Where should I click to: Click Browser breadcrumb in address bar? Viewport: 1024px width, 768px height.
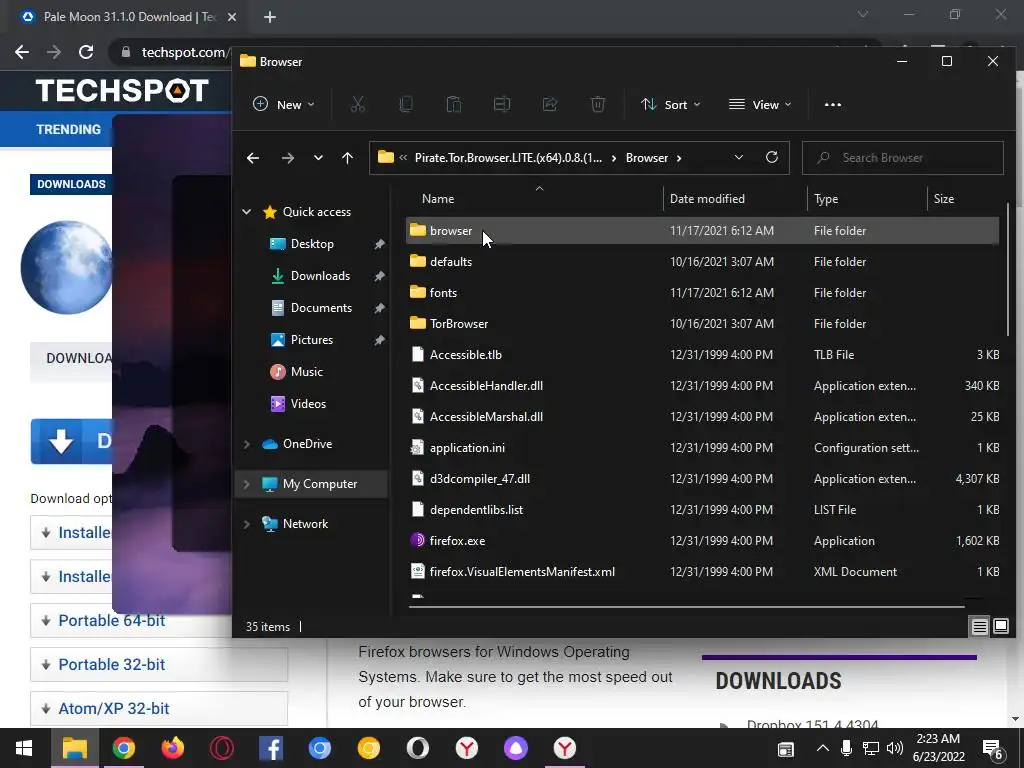click(x=647, y=157)
